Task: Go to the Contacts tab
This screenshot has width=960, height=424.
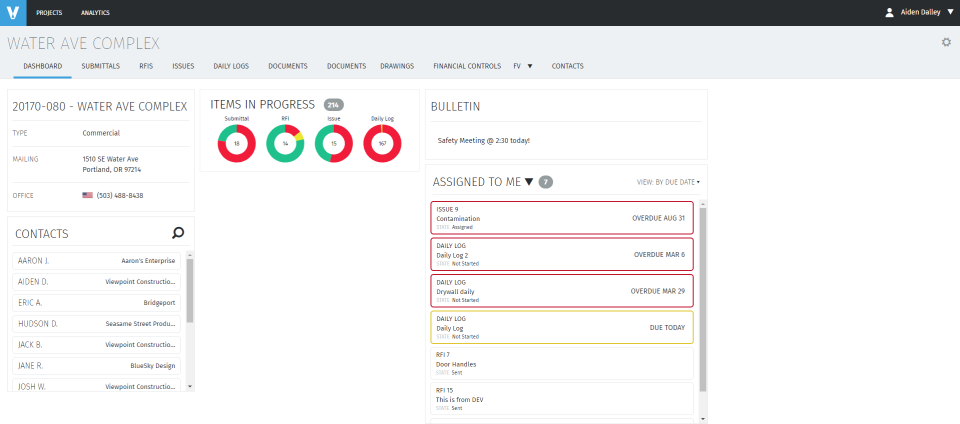Action: (568, 66)
